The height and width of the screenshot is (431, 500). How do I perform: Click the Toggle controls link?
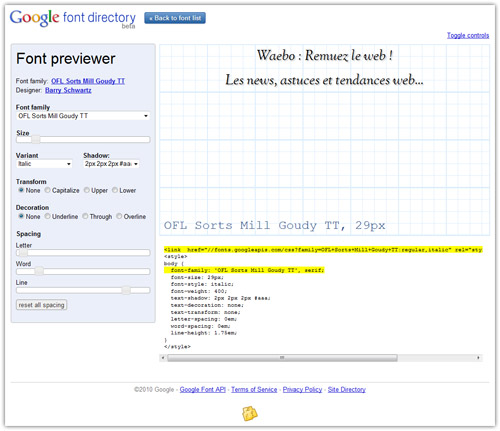pyautogui.click(x=468, y=35)
